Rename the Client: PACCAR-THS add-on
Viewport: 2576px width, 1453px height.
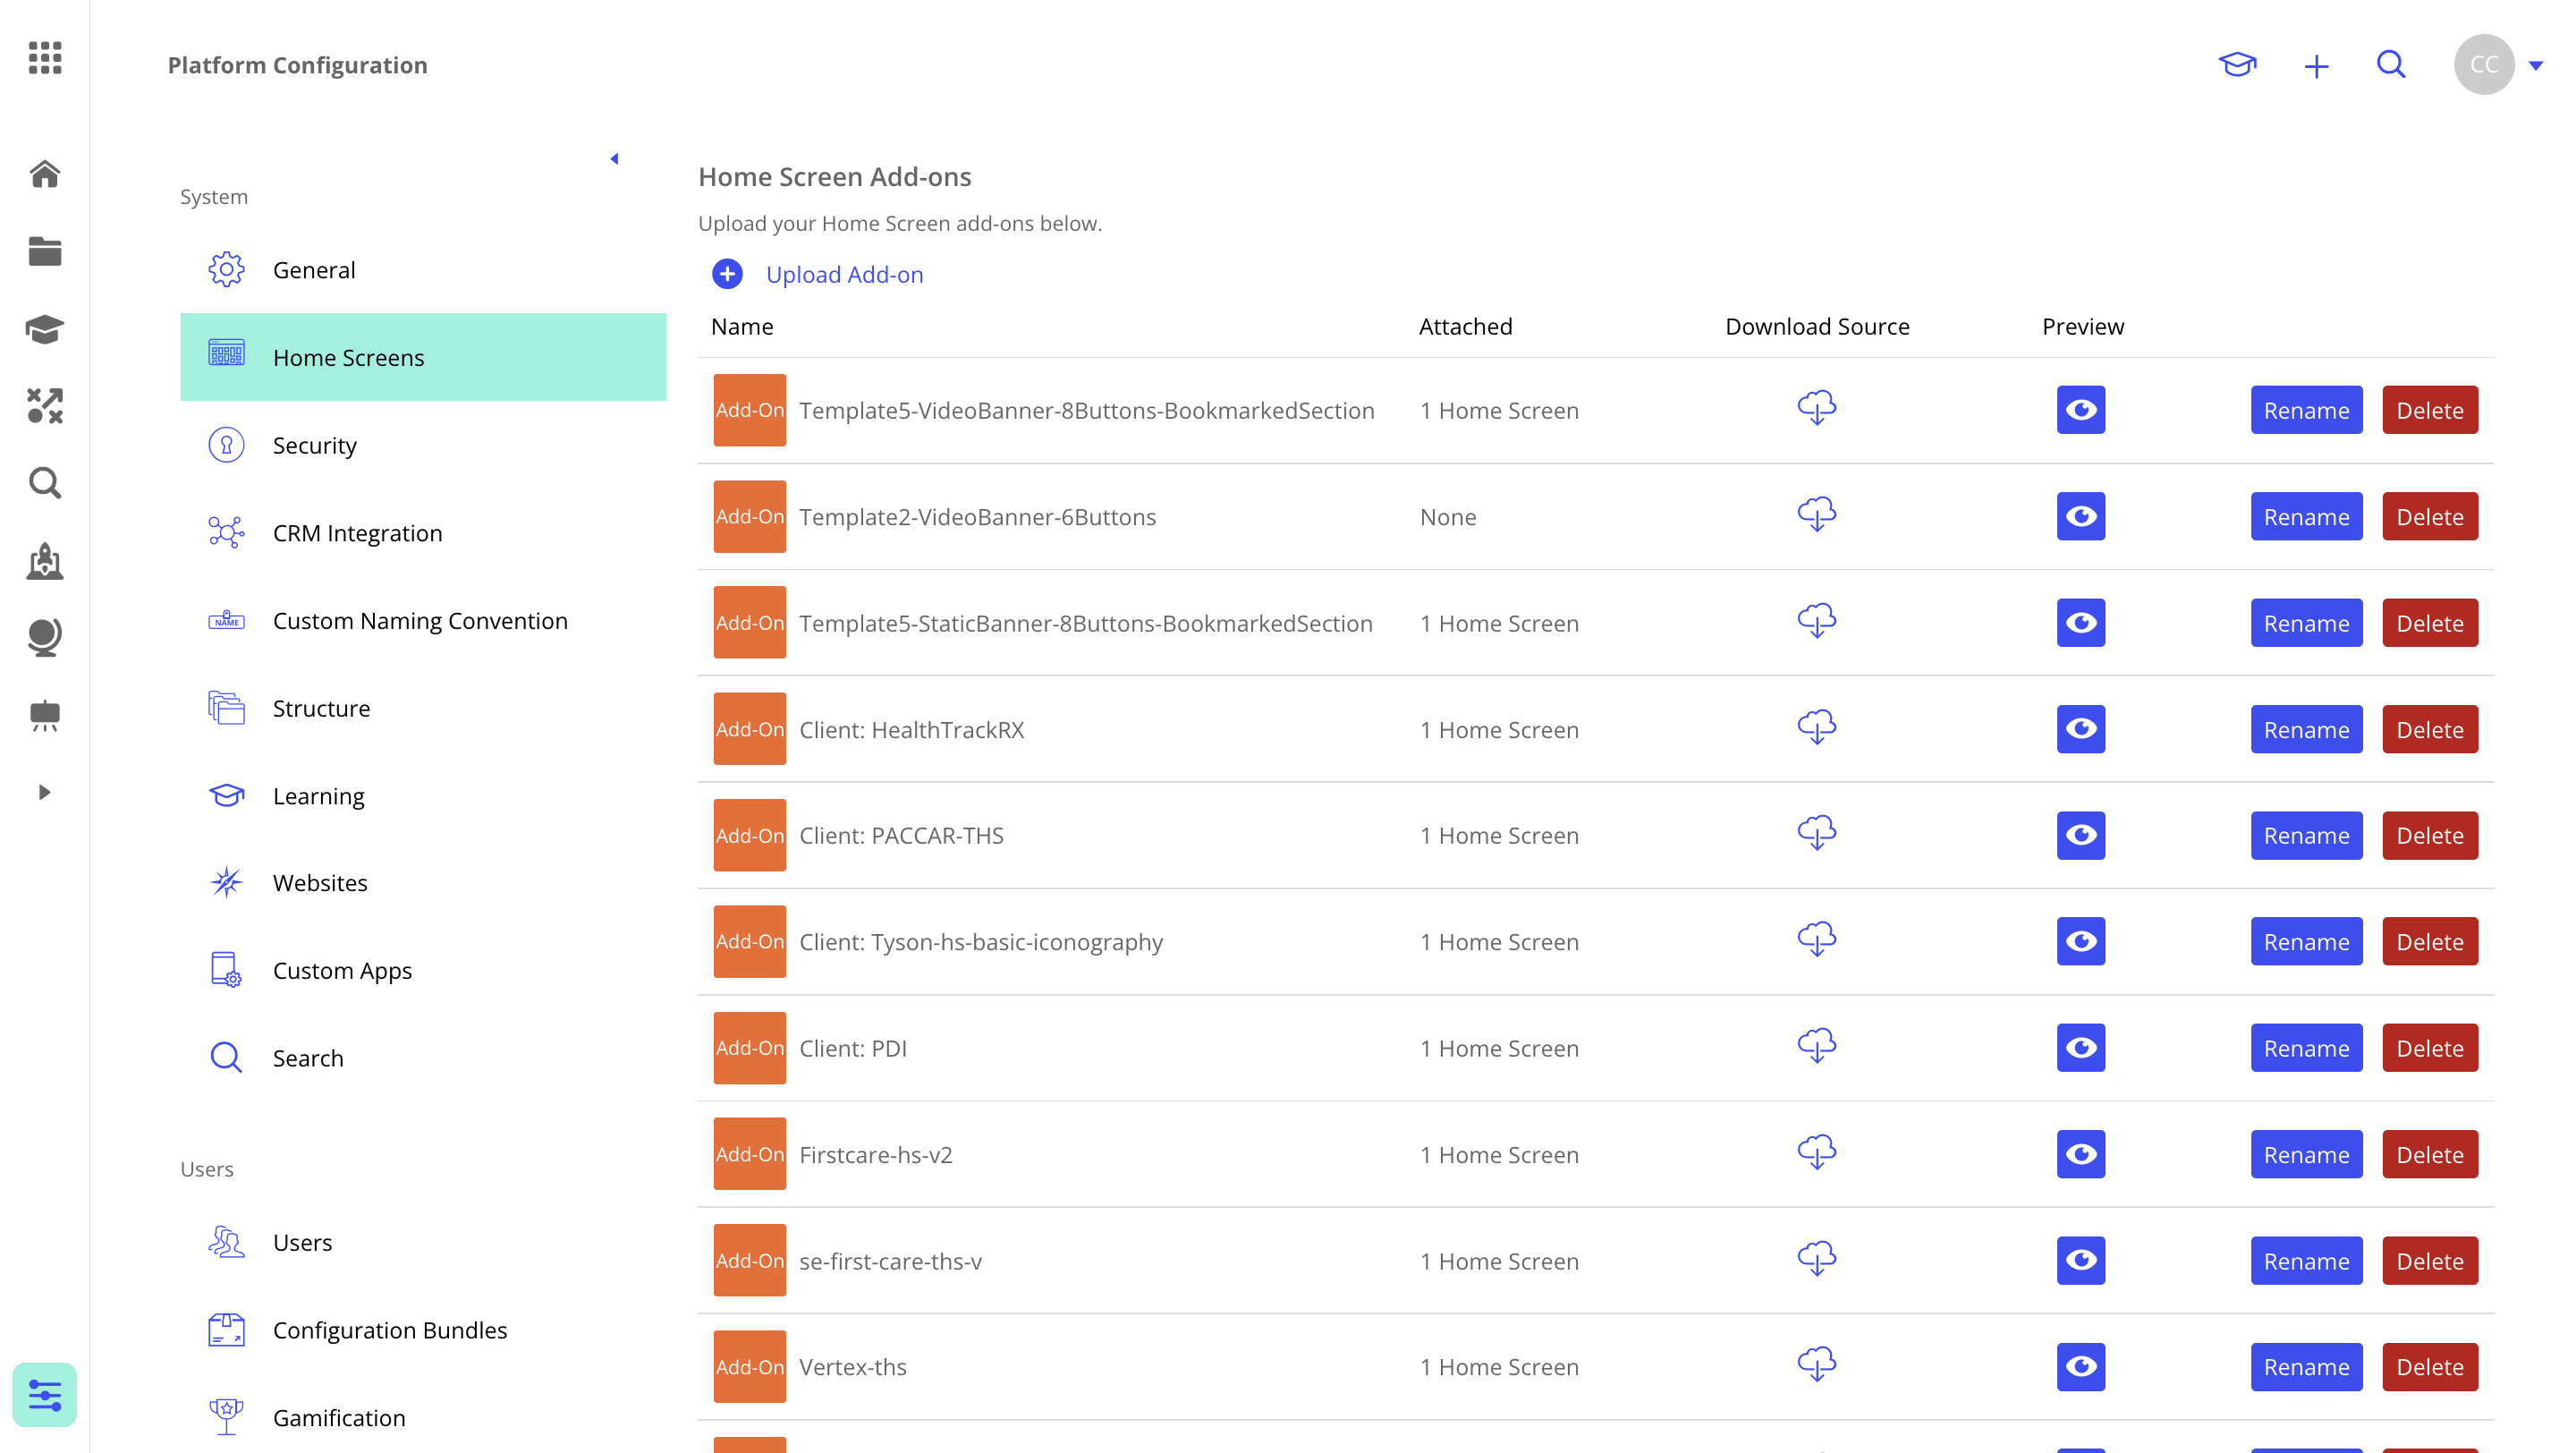point(2305,835)
